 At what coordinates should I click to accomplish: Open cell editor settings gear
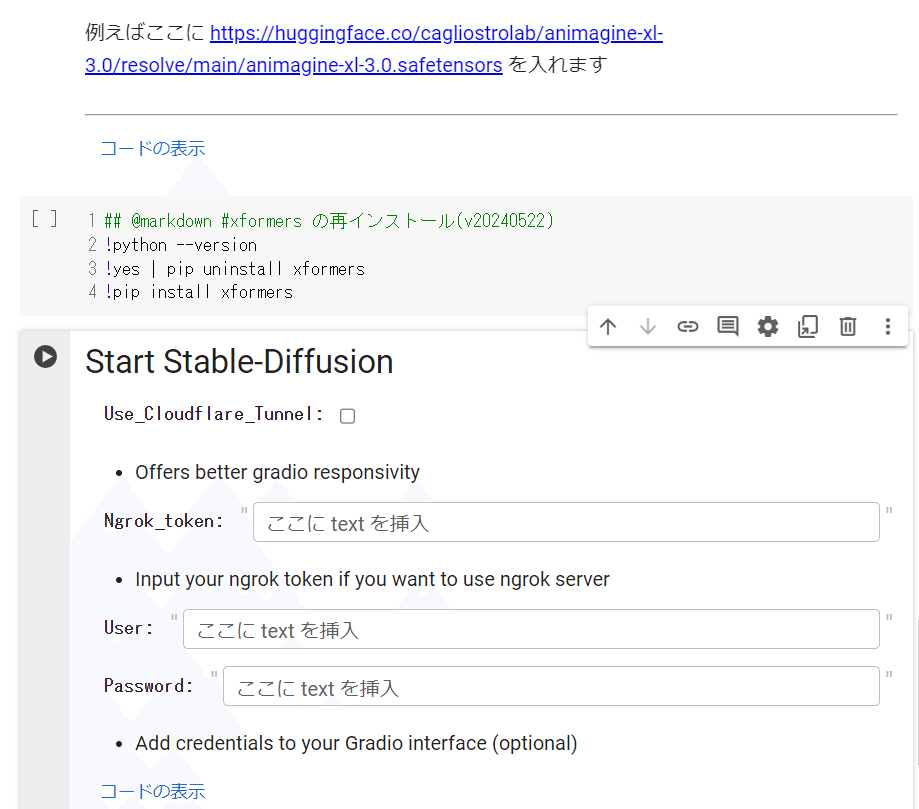tap(768, 327)
